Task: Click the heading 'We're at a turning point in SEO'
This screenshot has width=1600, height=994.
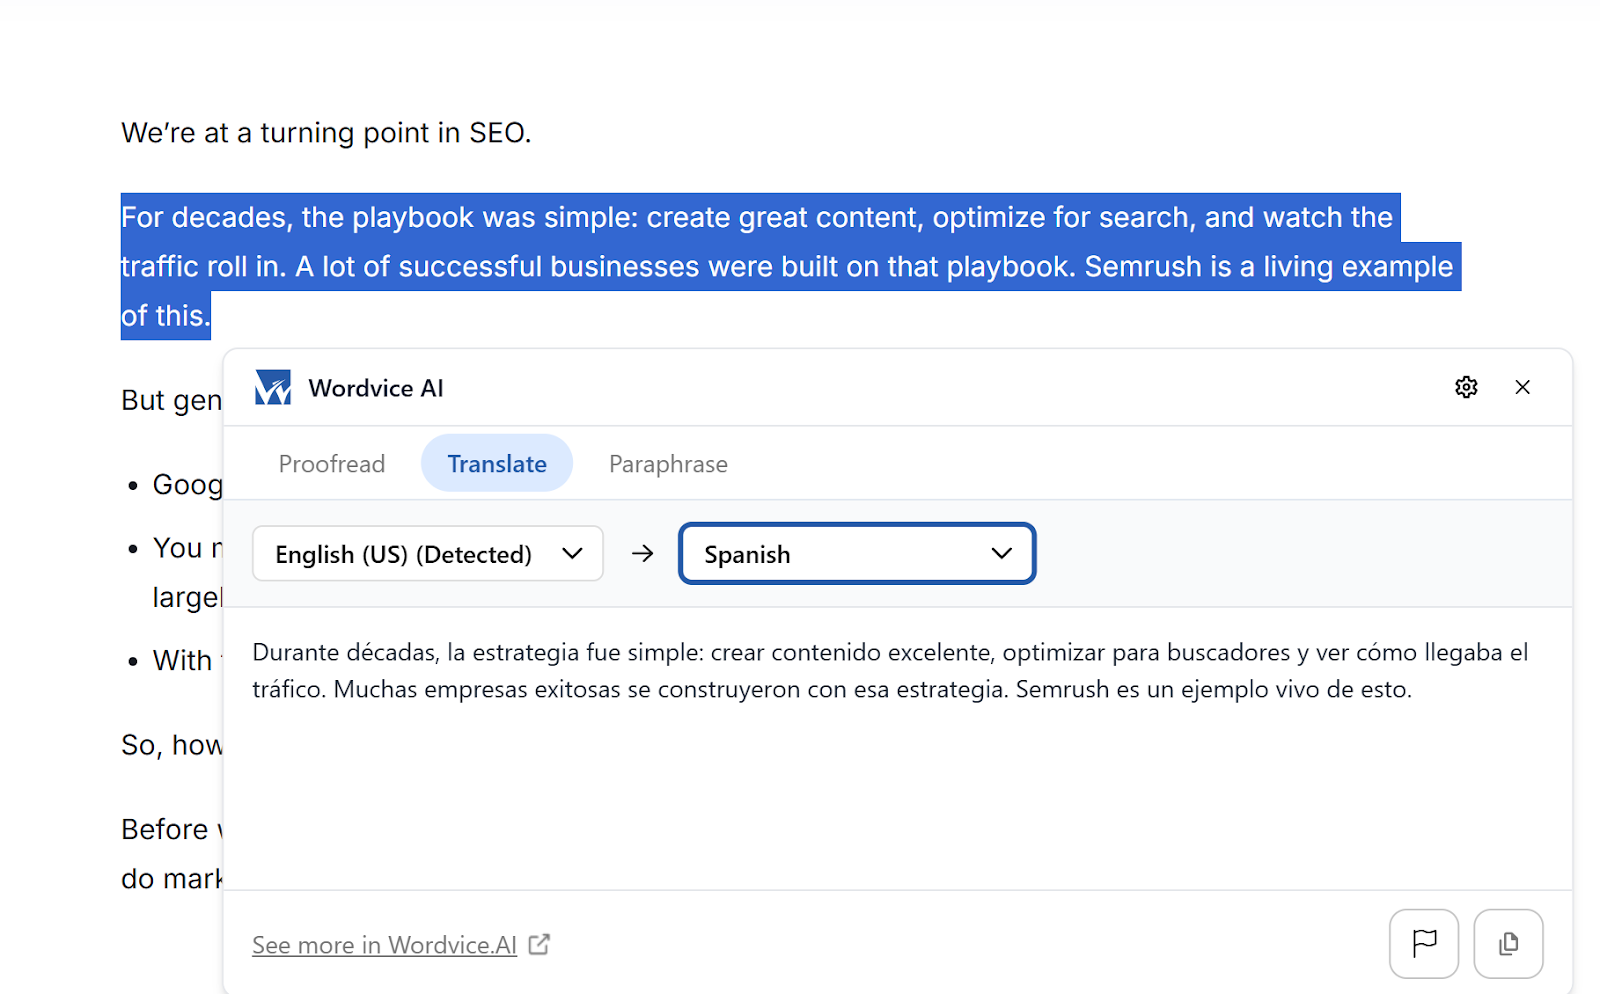Action: (x=326, y=131)
